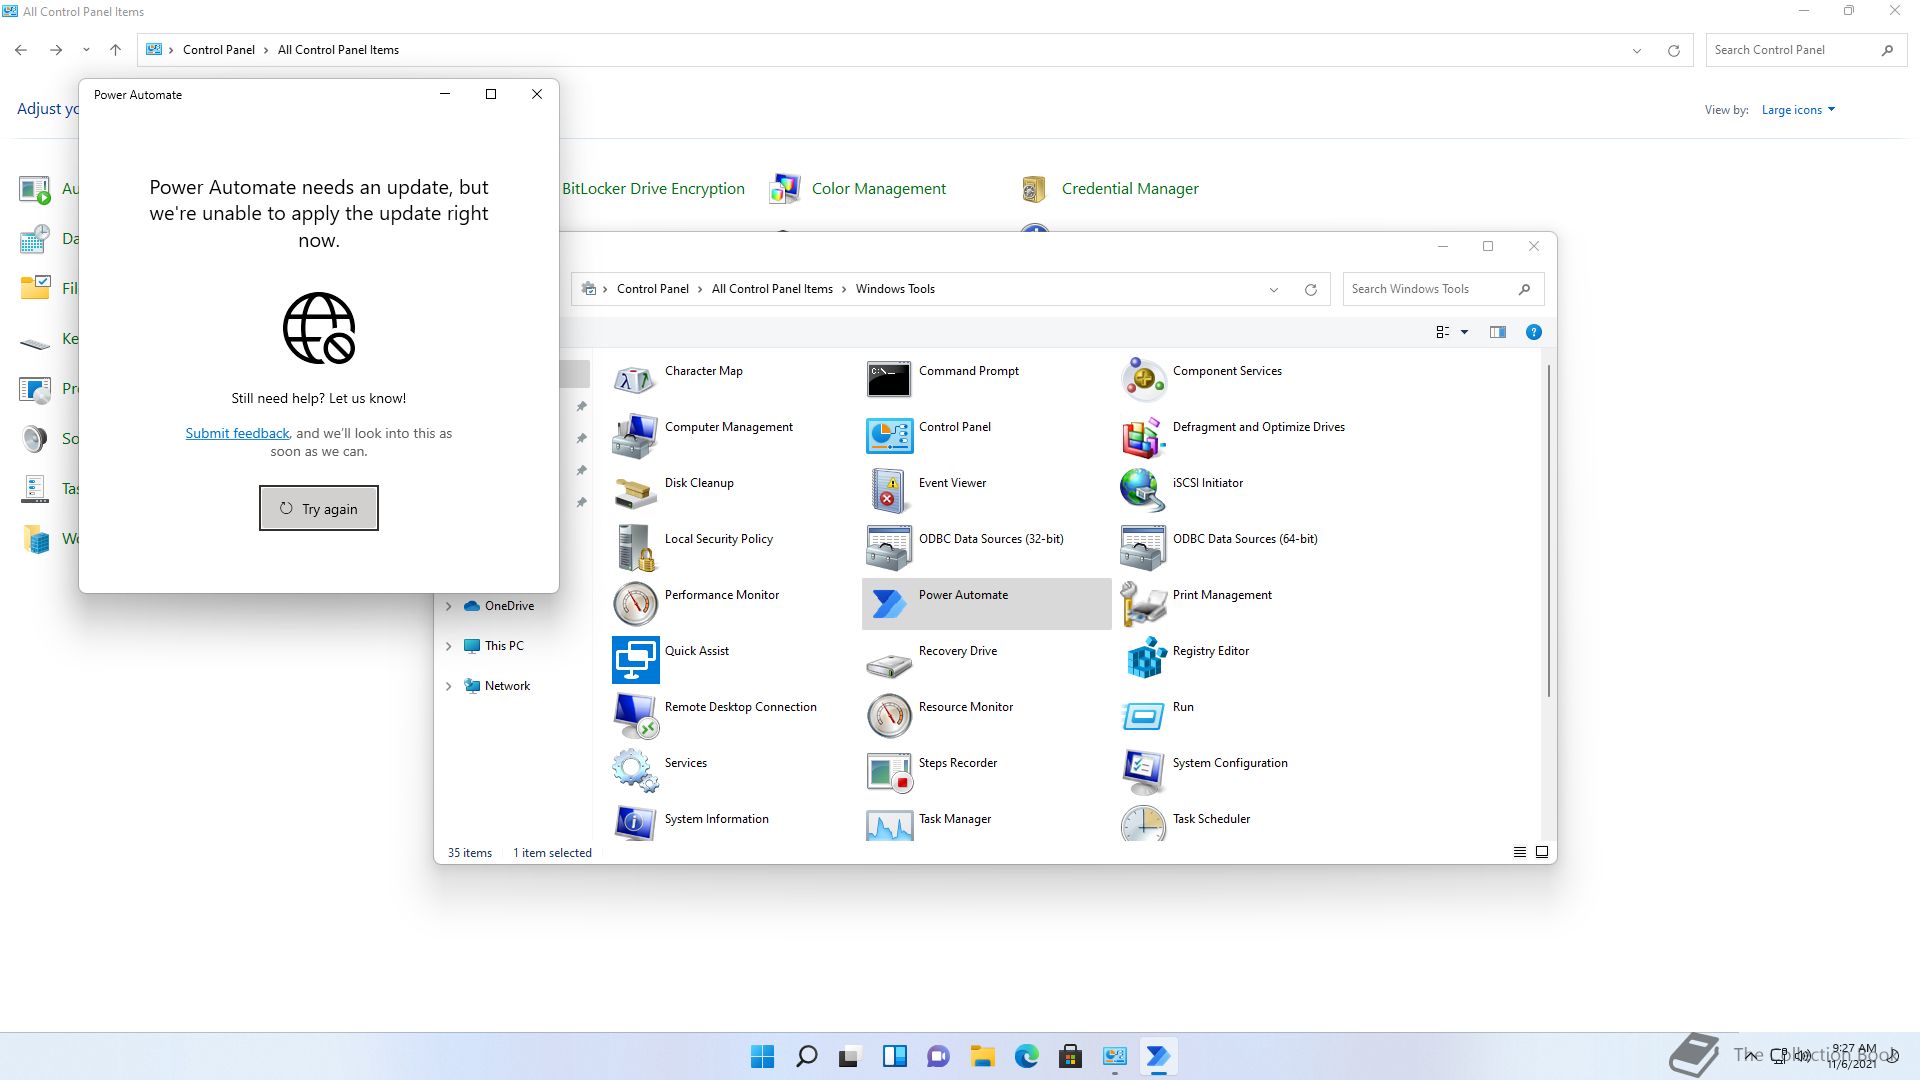Image resolution: width=1920 pixels, height=1080 pixels.
Task: Open Remote Desktop Connection icon
Action: click(635, 715)
